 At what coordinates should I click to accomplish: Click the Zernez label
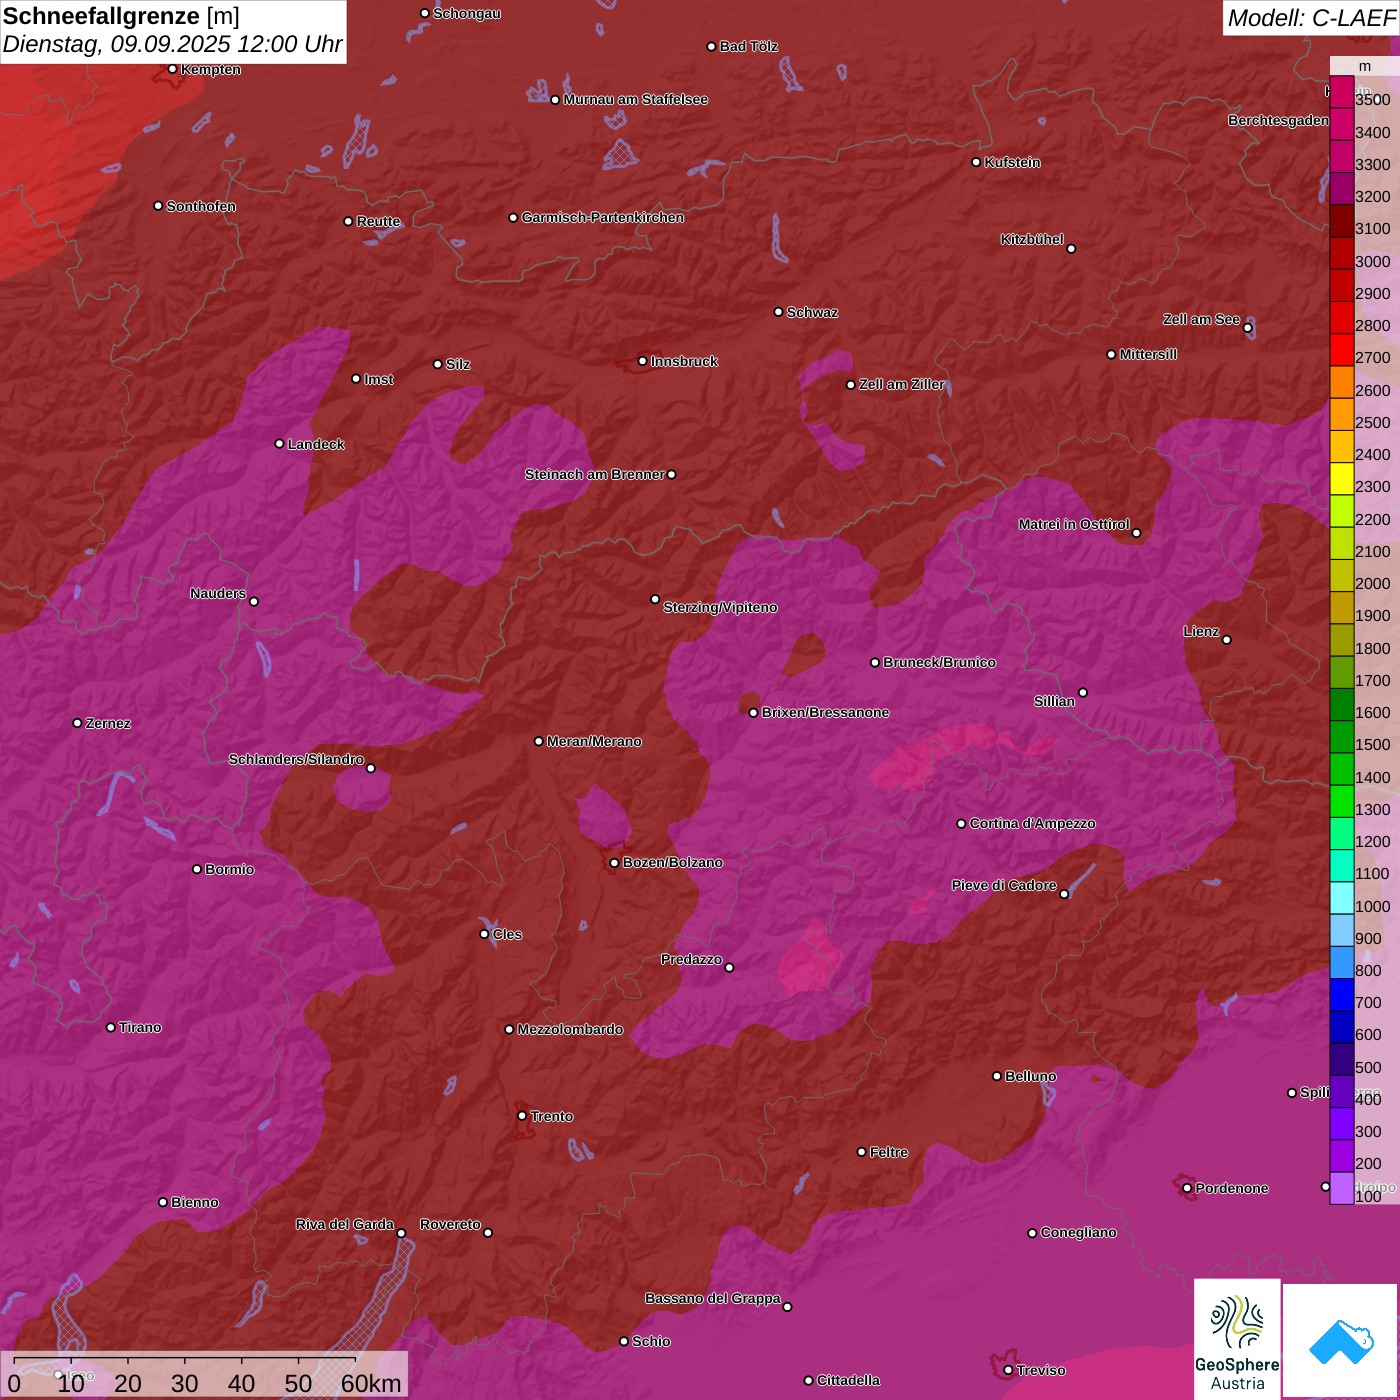(x=108, y=723)
